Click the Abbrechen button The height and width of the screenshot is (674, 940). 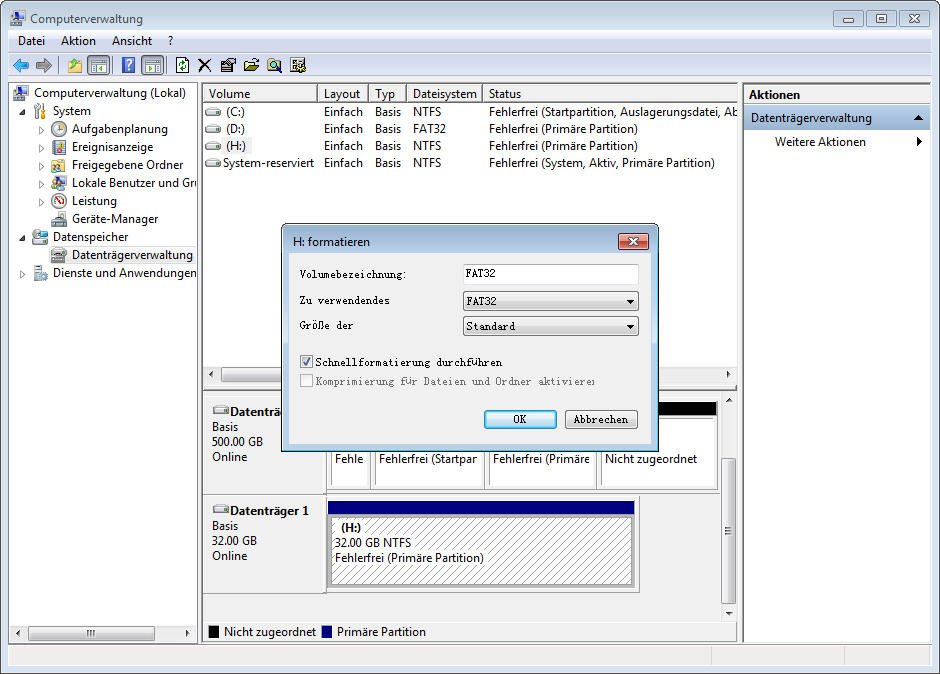click(601, 419)
